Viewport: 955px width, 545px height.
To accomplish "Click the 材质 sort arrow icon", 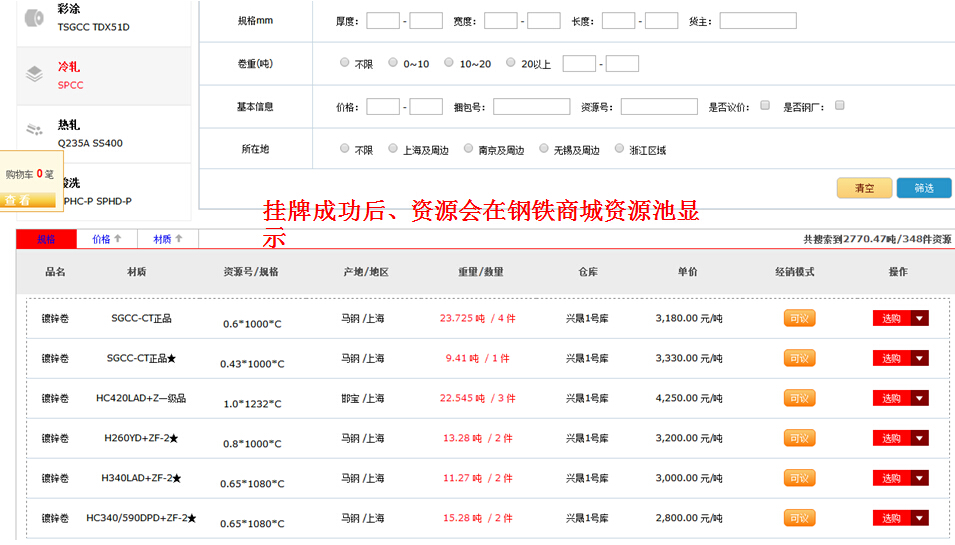I will click(x=179, y=239).
